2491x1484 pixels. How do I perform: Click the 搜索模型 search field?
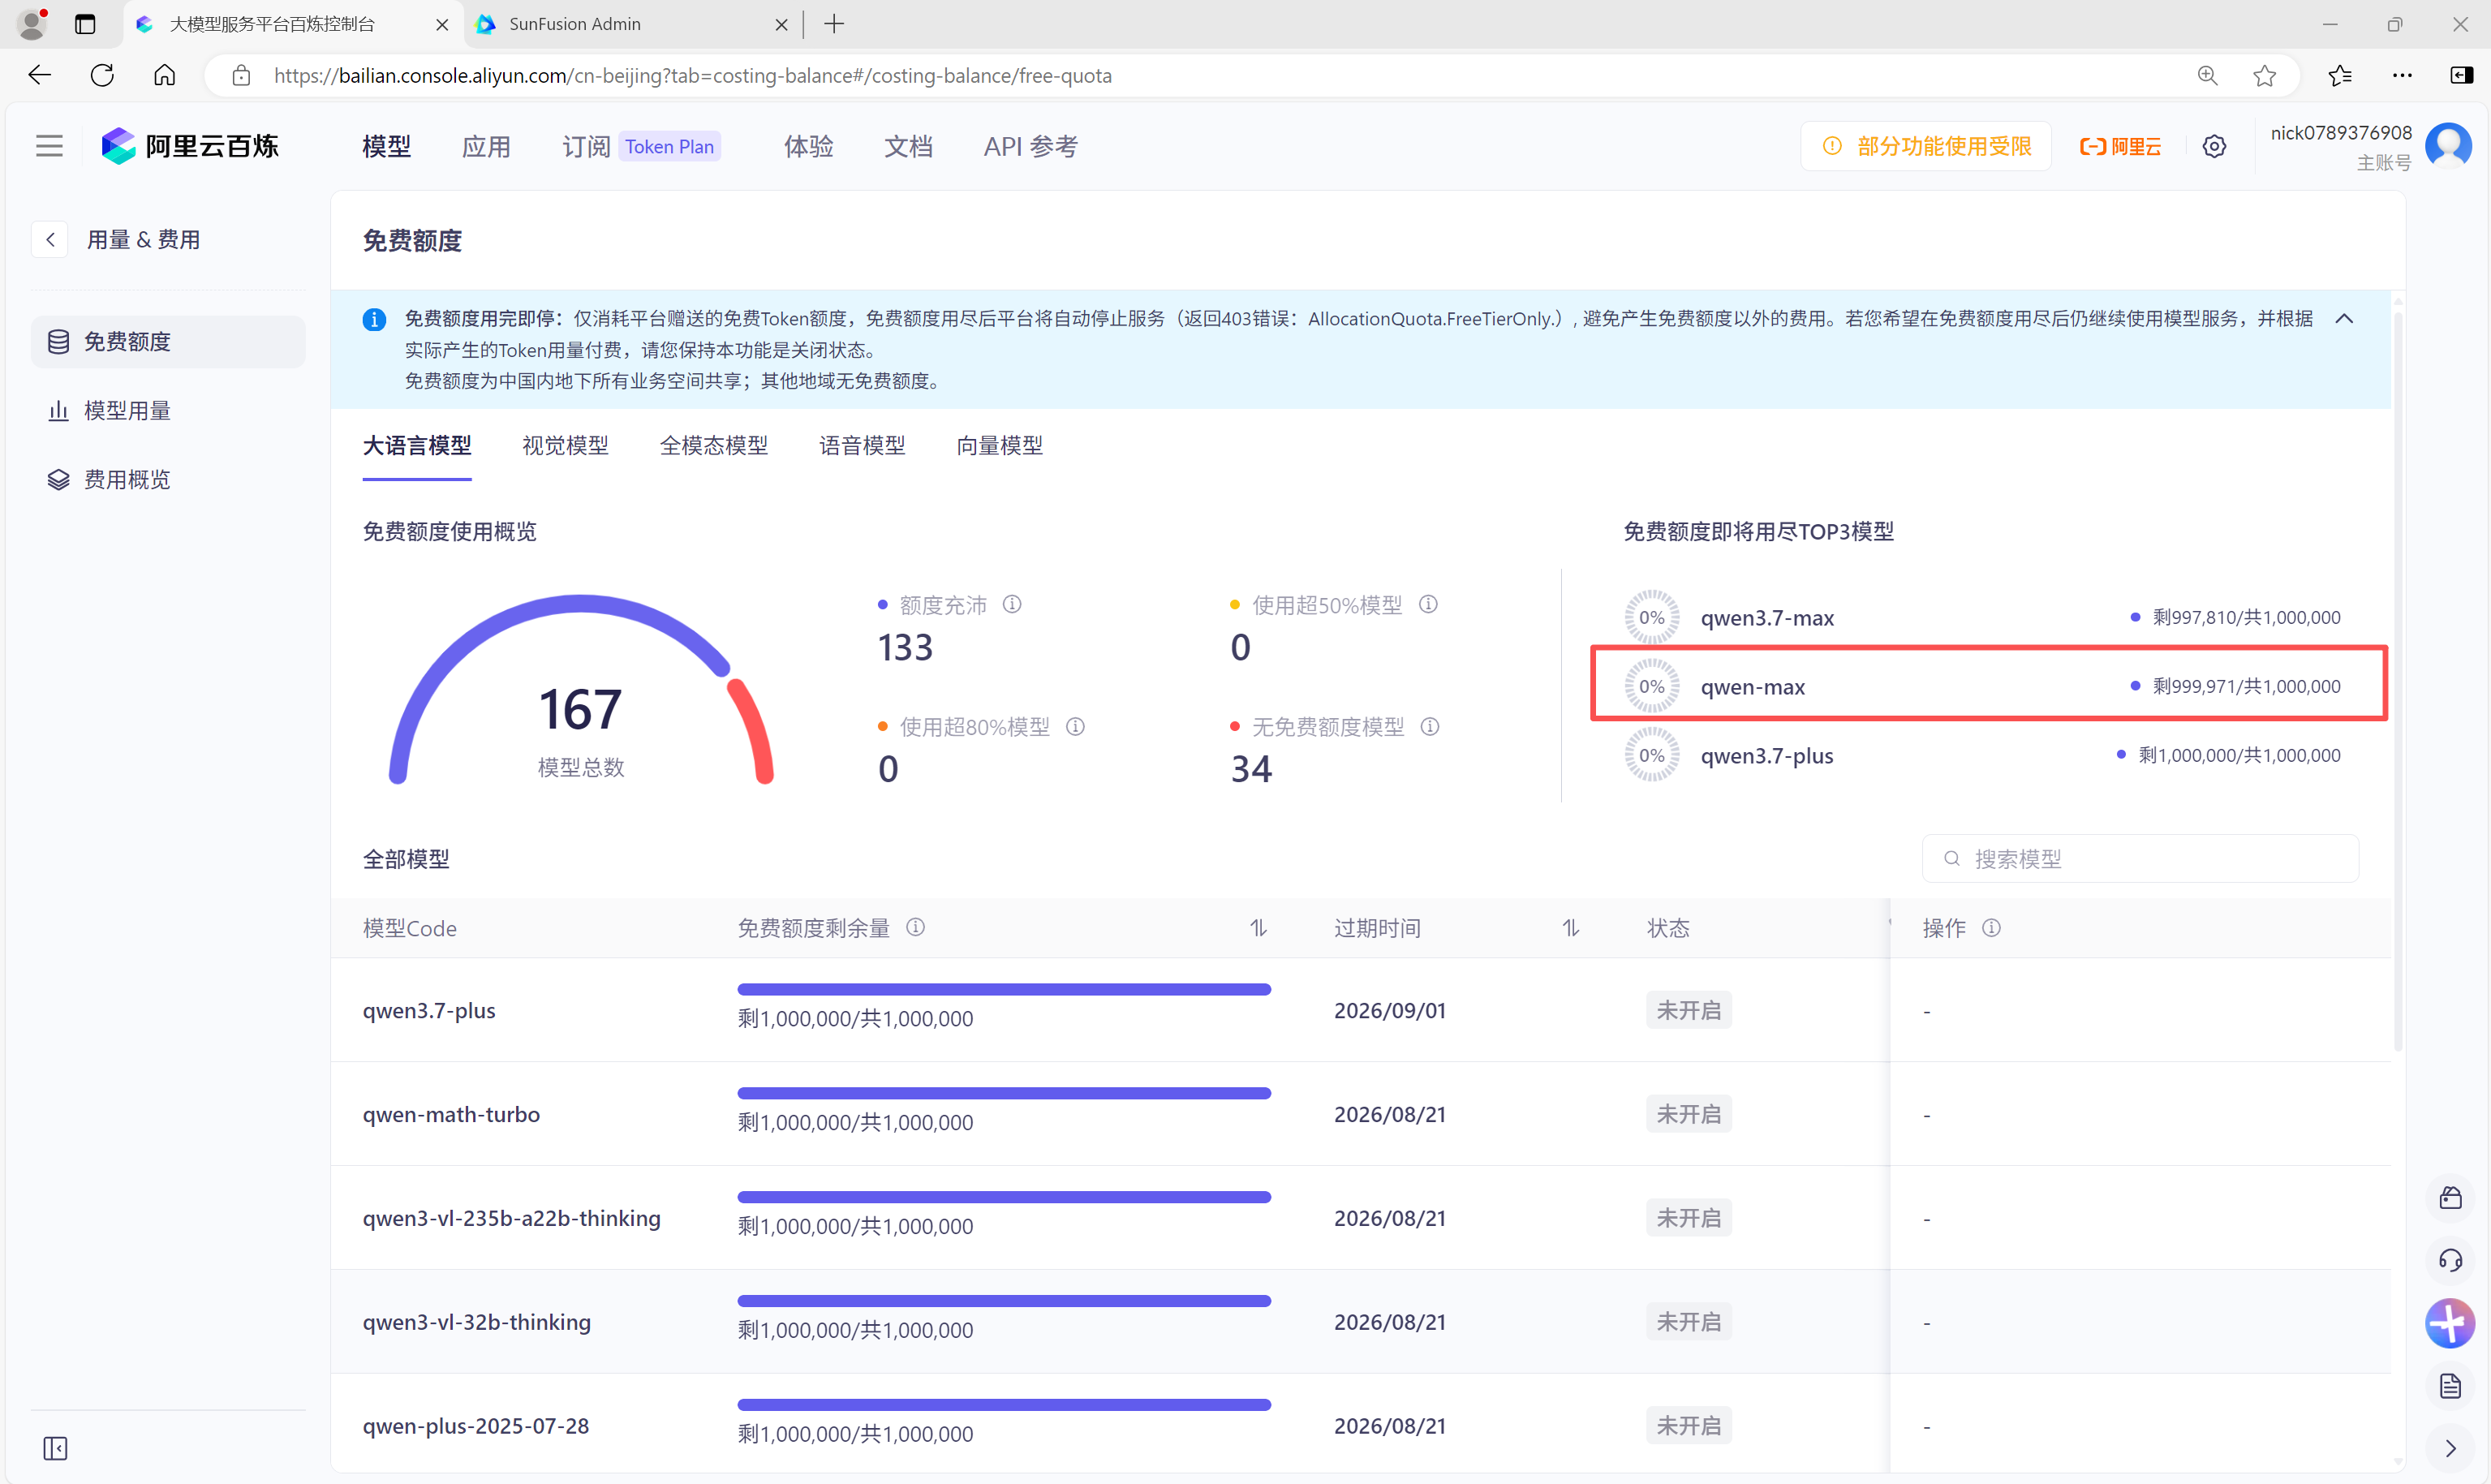(x=2140, y=858)
